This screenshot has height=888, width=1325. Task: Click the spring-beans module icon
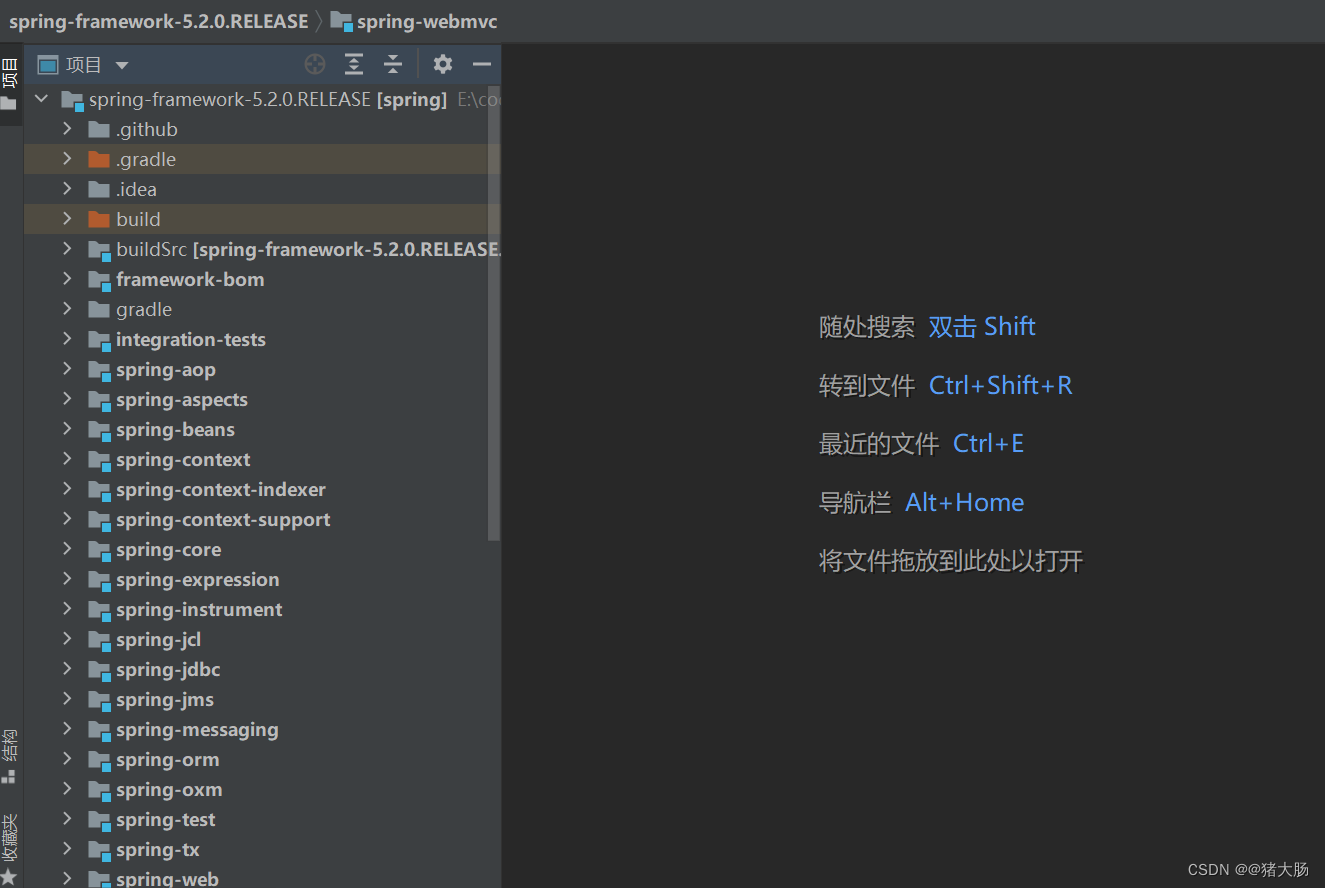98,430
